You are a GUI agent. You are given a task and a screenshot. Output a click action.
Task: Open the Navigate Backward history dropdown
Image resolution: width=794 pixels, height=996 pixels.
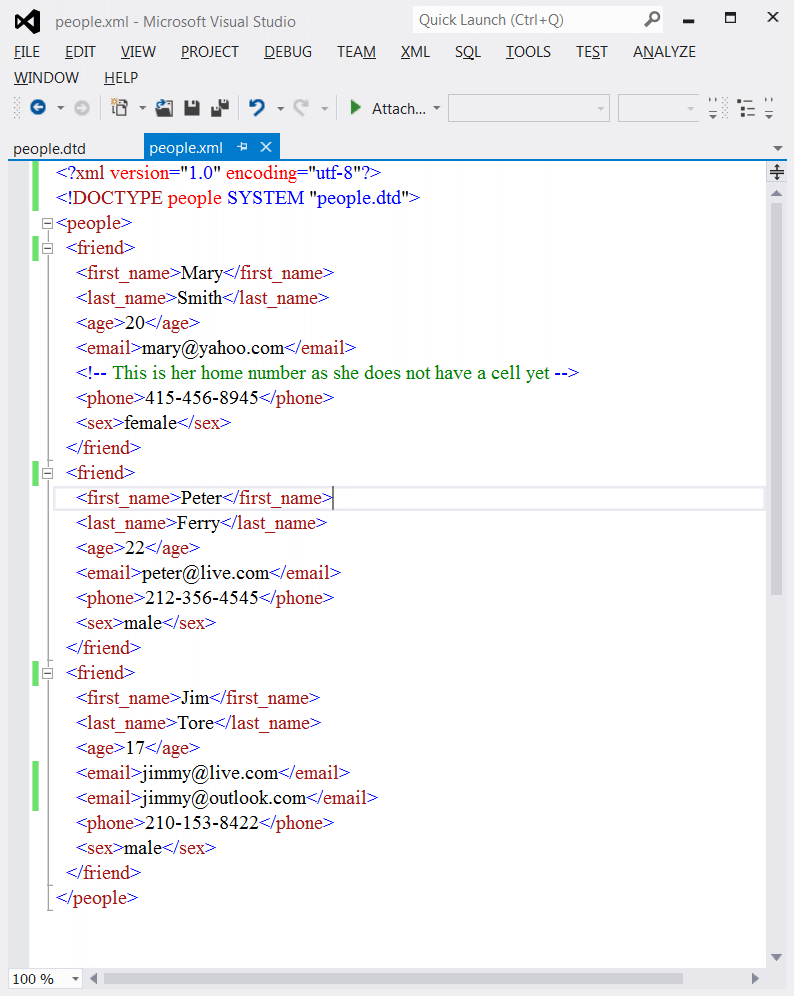[x=60, y=108]
